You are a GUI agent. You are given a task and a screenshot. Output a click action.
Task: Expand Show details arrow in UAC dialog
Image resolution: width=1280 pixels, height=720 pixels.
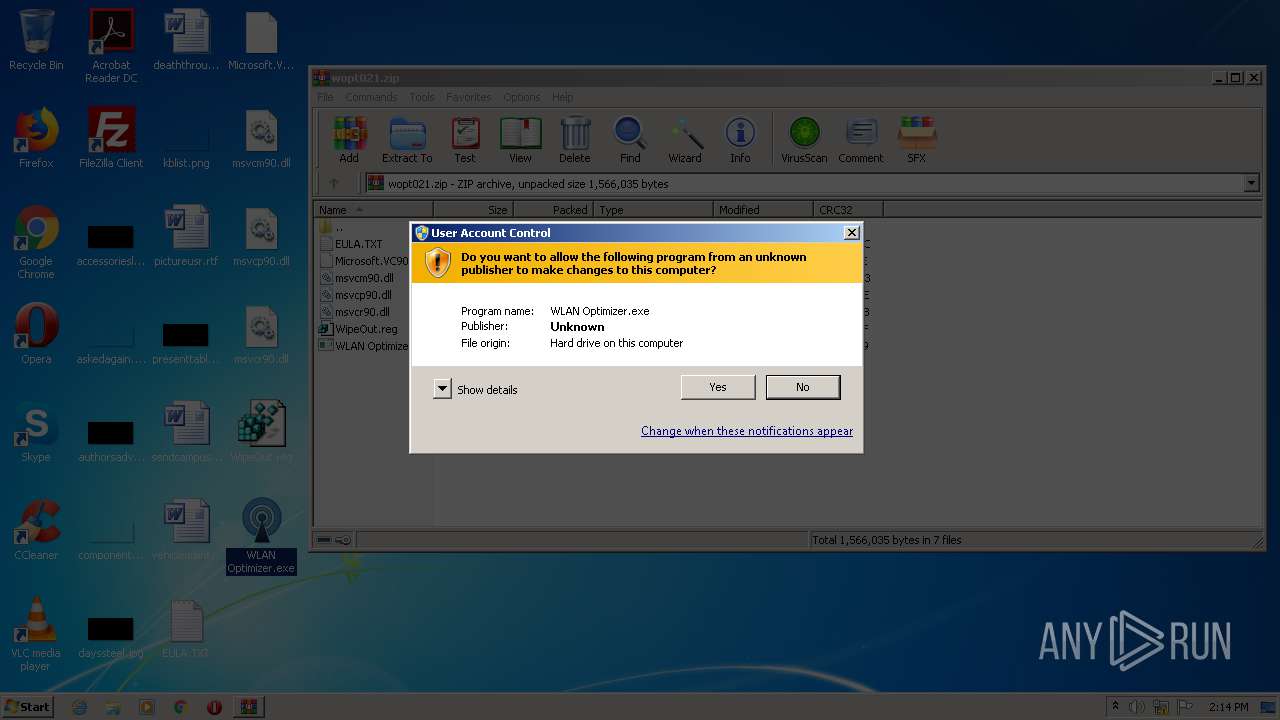point(442,389)
